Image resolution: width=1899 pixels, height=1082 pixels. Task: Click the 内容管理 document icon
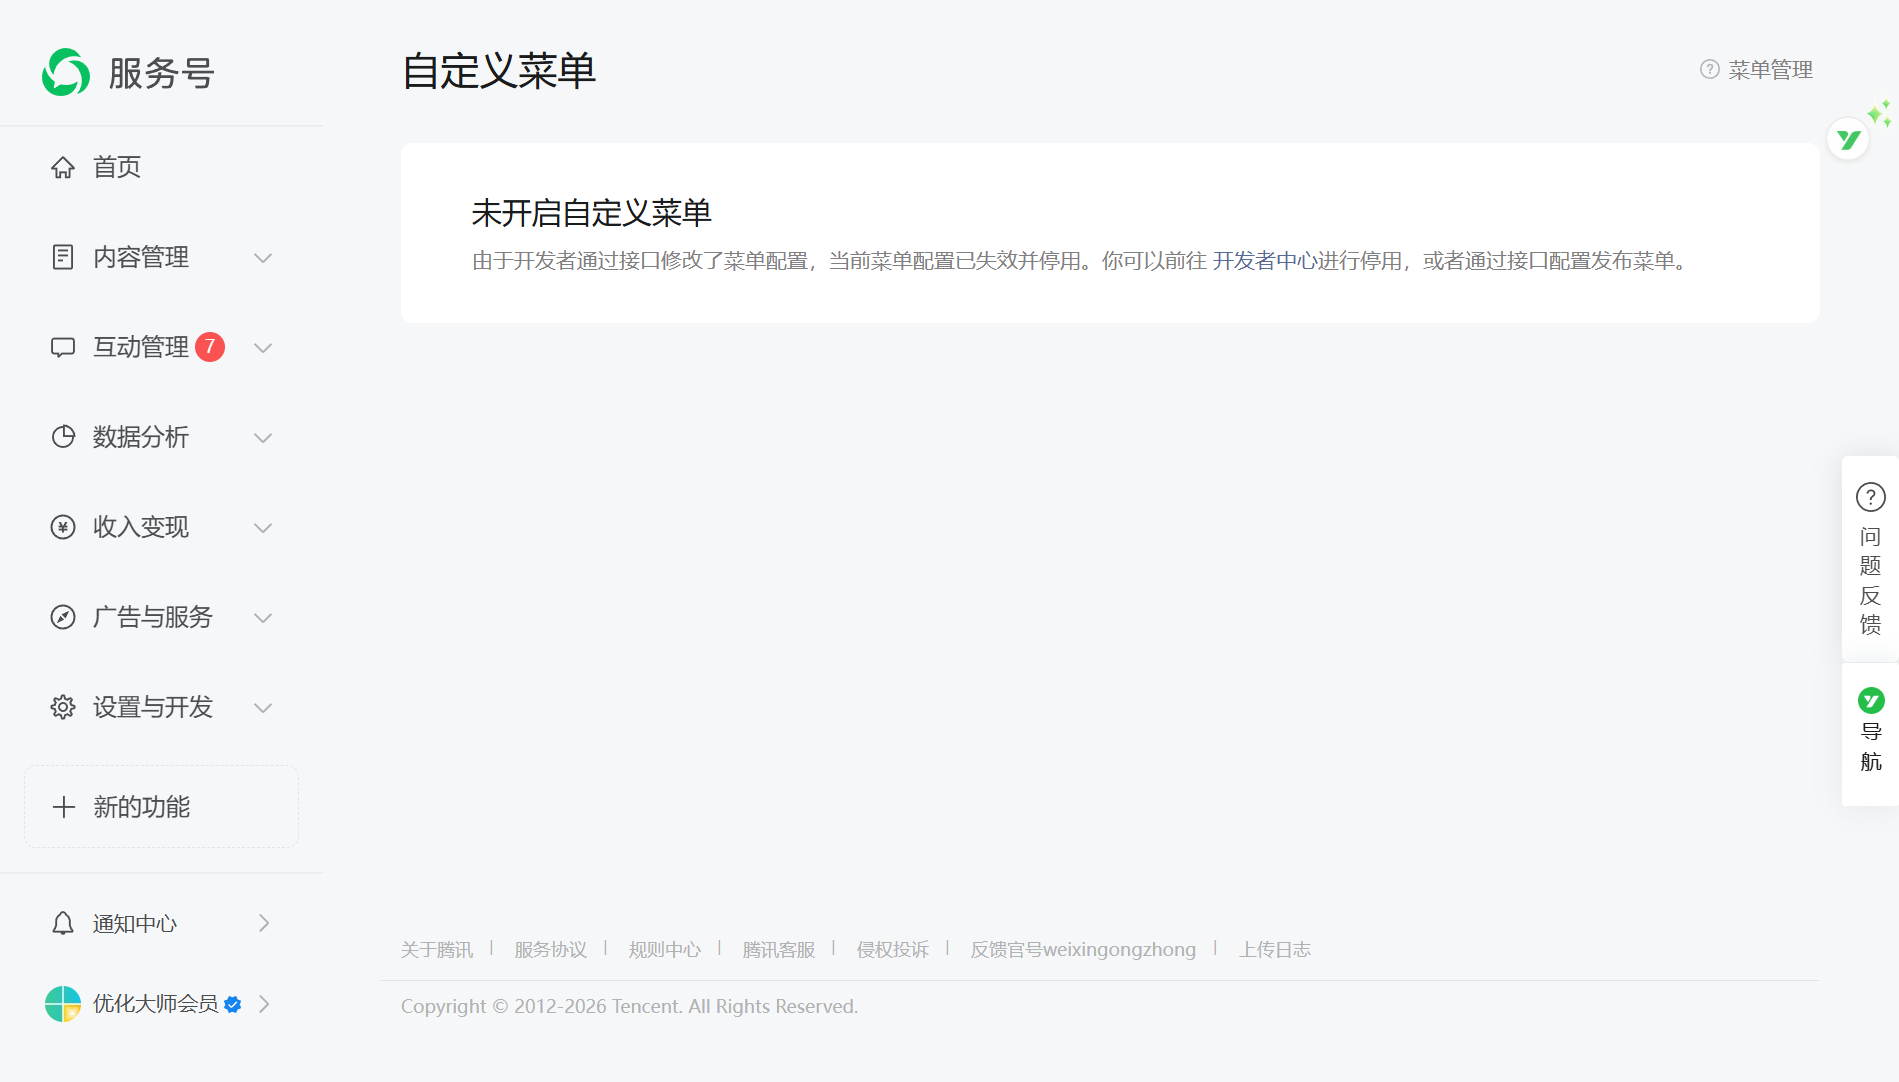[x=62, y=257]
